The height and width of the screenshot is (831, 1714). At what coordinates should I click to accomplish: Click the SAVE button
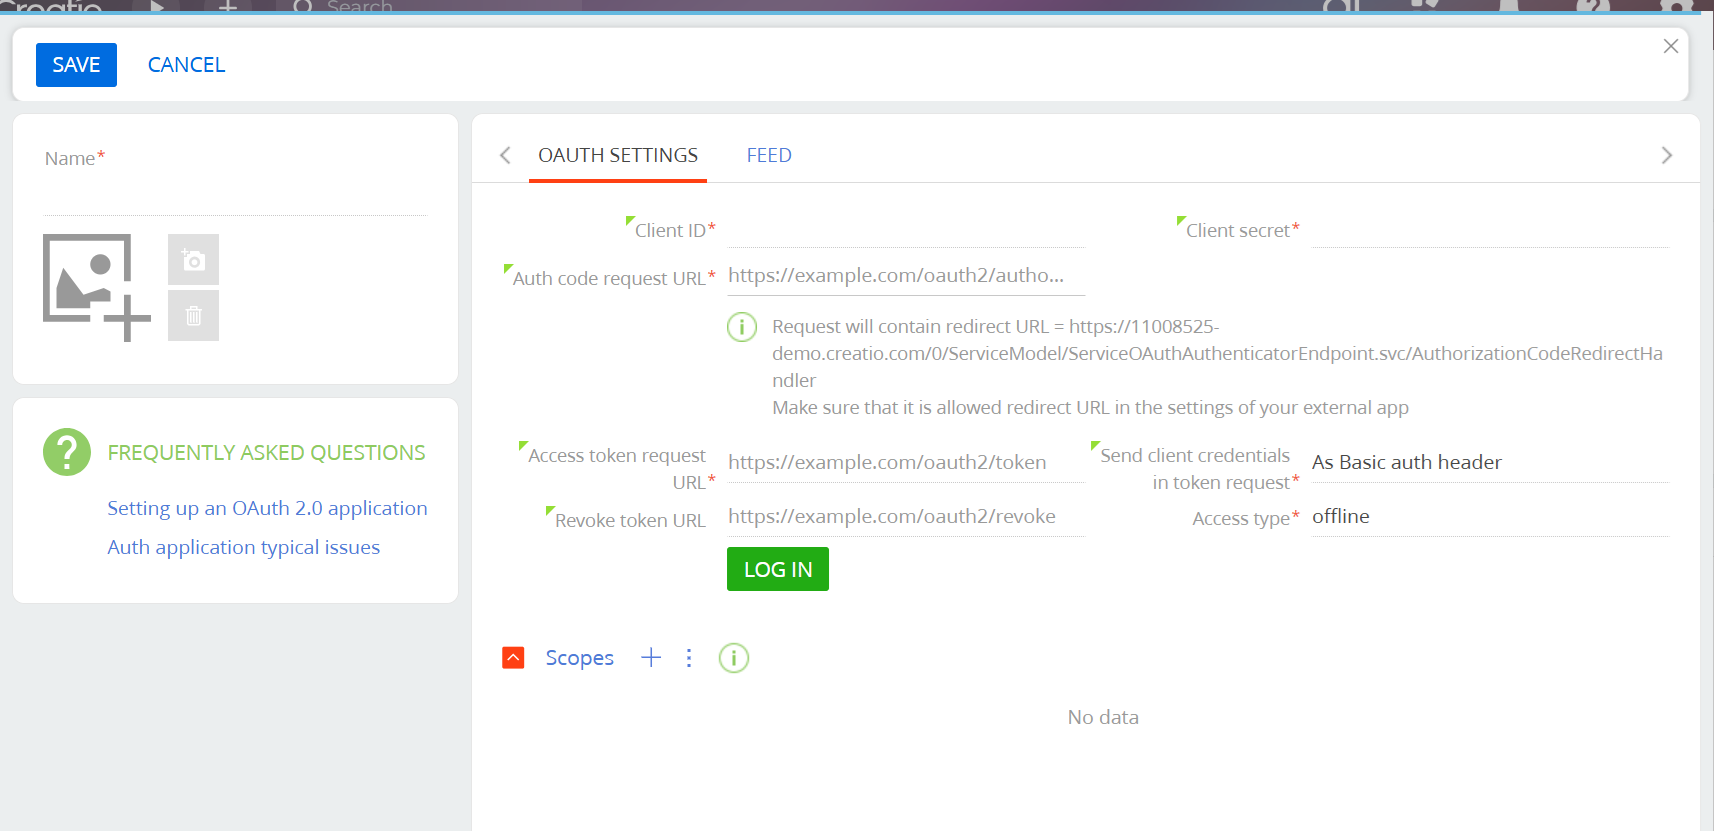[x=76, y=65]
